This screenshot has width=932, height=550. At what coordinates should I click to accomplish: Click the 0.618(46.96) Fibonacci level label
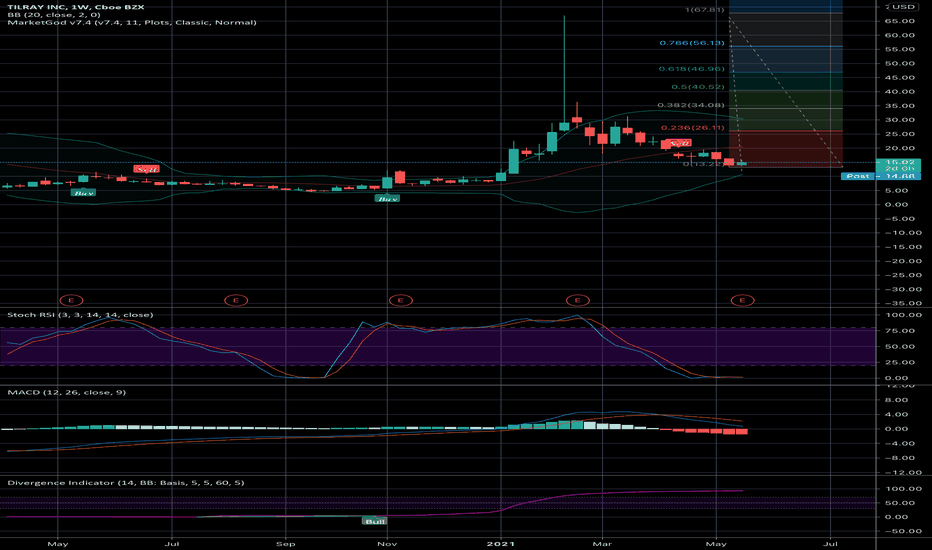692,69
